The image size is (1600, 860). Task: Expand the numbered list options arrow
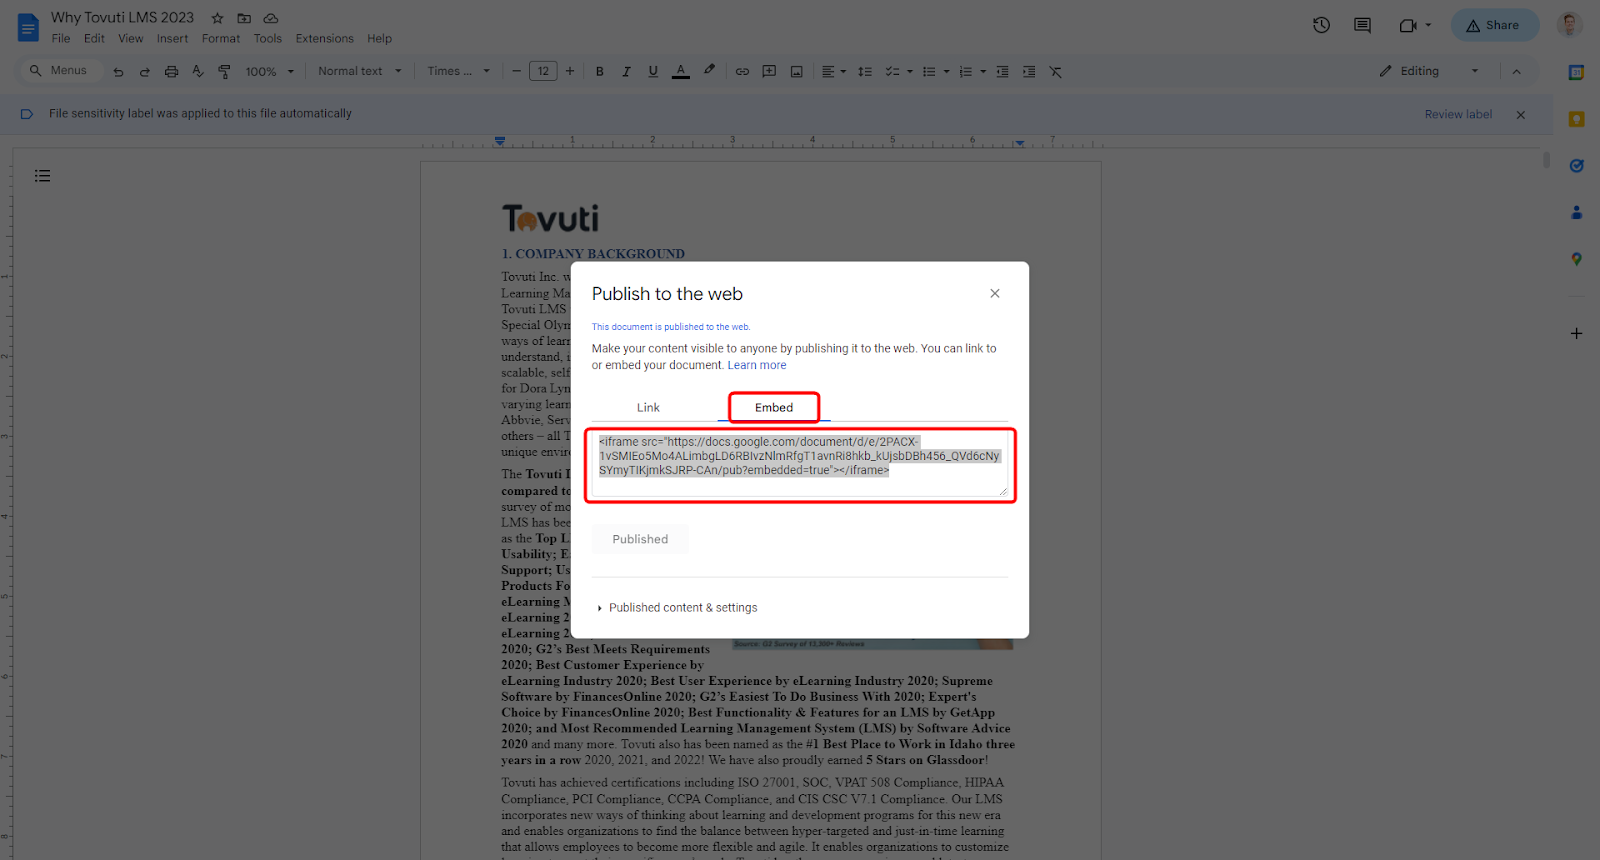pyautogui.click(x=983, y=72)
